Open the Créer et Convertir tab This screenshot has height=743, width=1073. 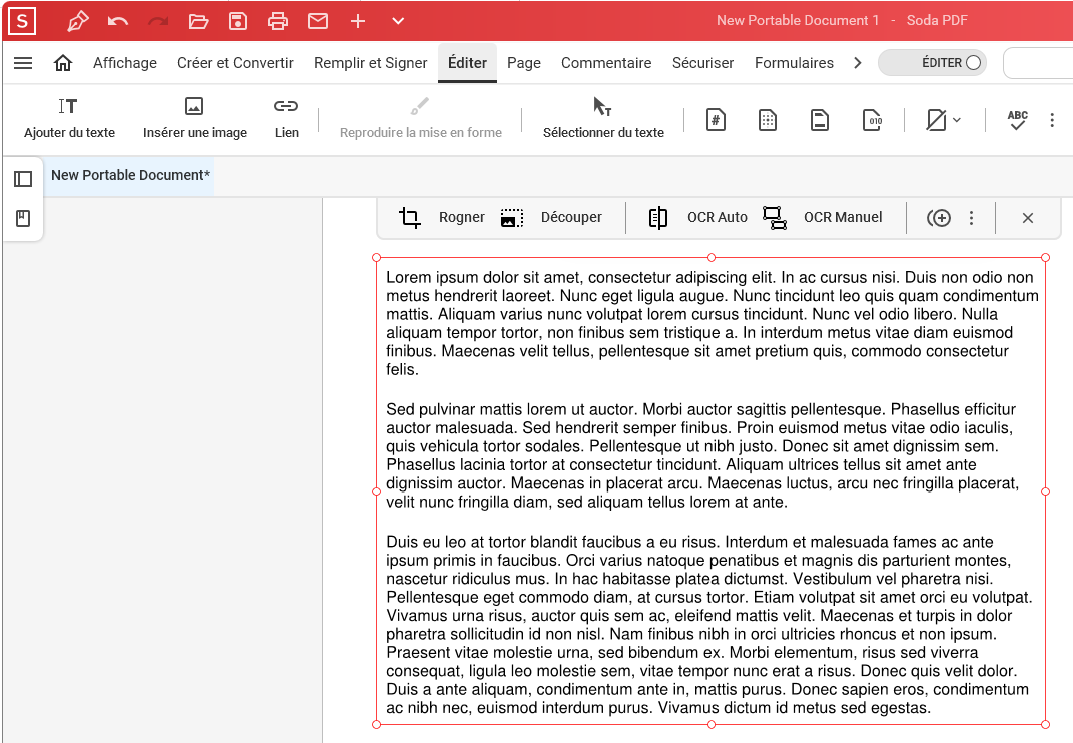pos(235,63)
